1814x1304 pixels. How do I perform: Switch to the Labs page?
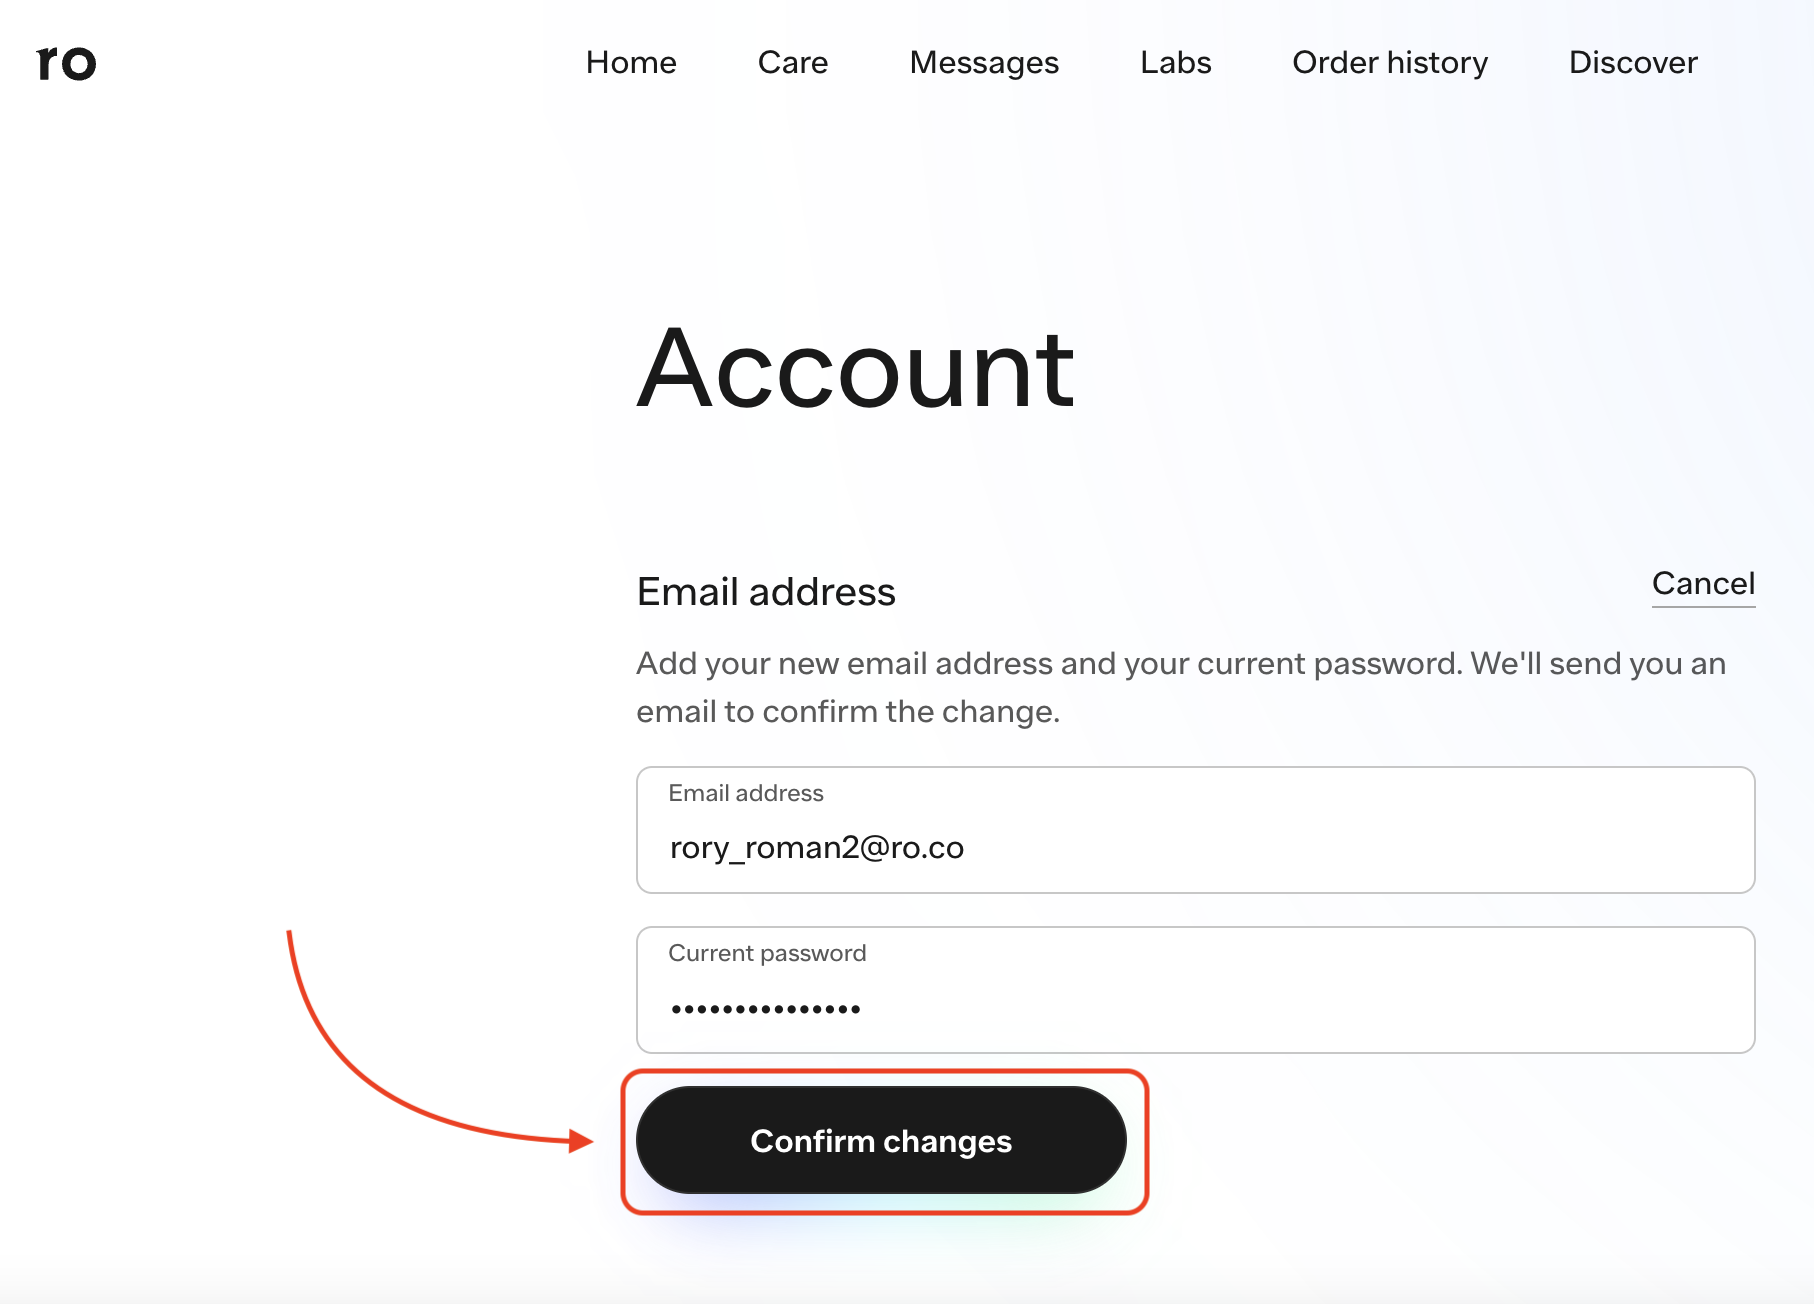pyautogui.click(x=1175, y=63)
